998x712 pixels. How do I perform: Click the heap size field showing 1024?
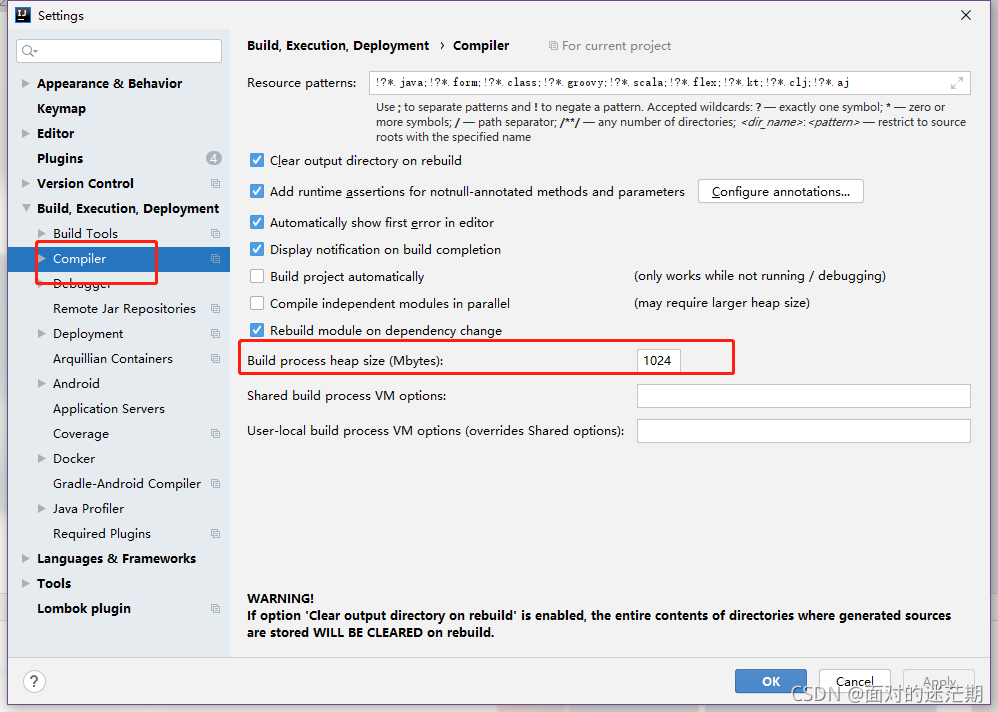pyautogui.click(x=658, y=360)
